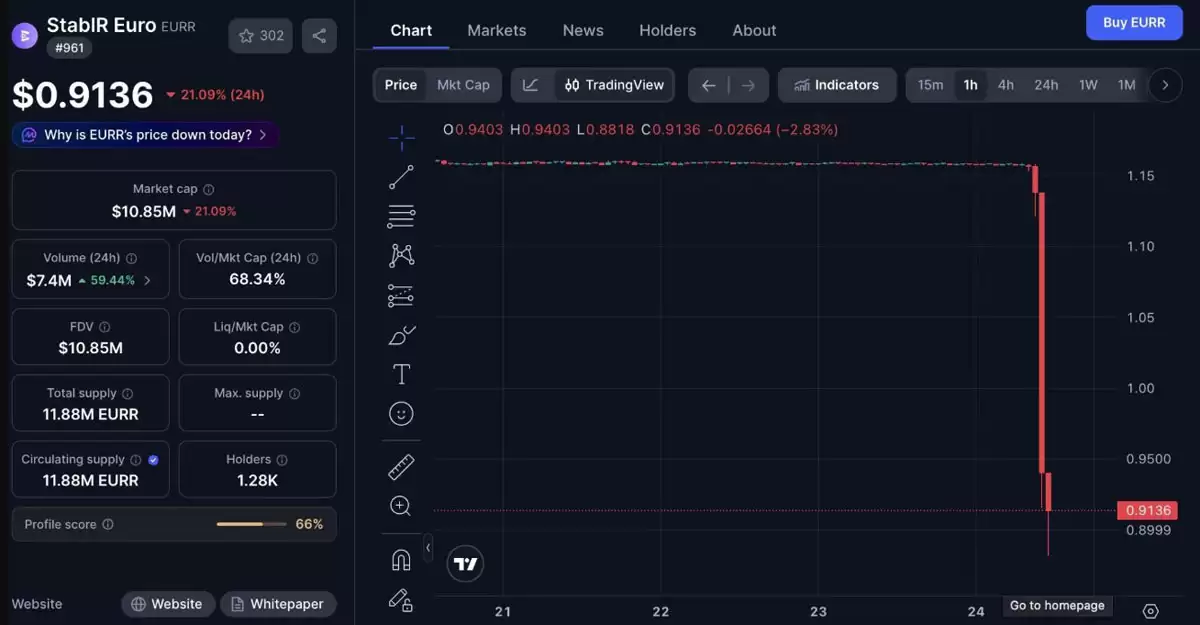Open the Markets tab
Image resolution: width=1200 pixels, height=625 pixels.
coord(497,30)
